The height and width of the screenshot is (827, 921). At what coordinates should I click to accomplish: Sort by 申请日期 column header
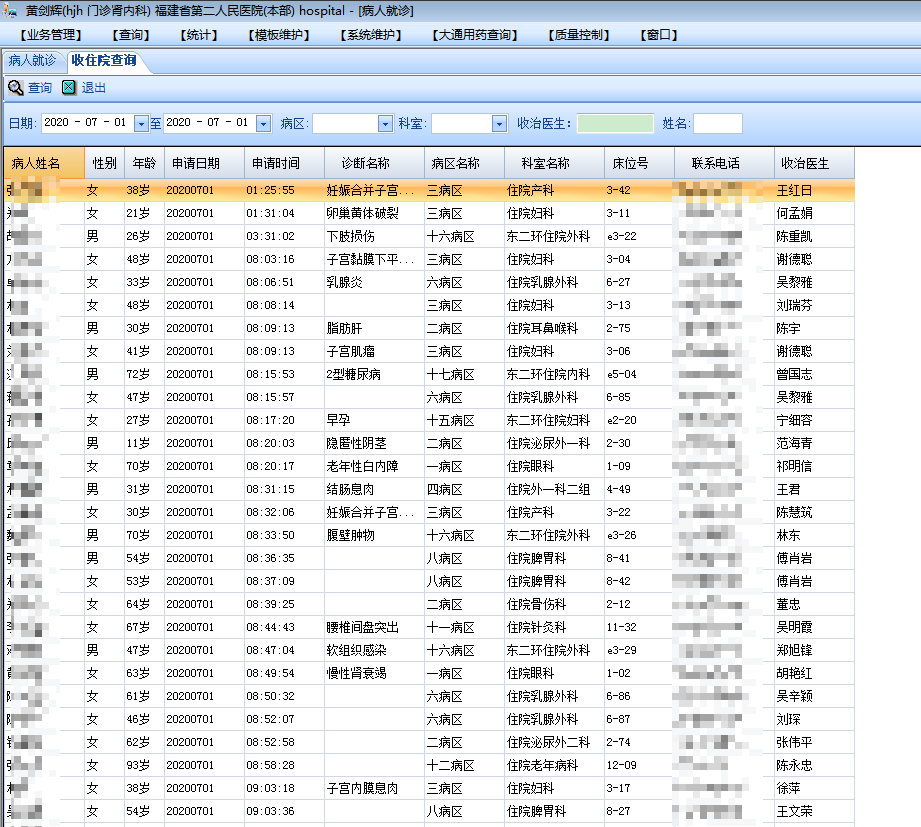tap(204, 163)
